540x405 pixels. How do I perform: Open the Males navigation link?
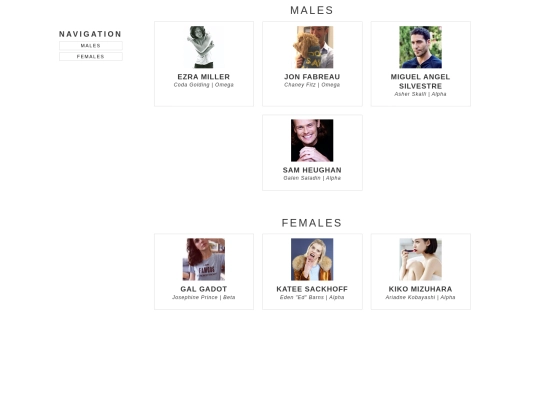click(x=91, y=45)
